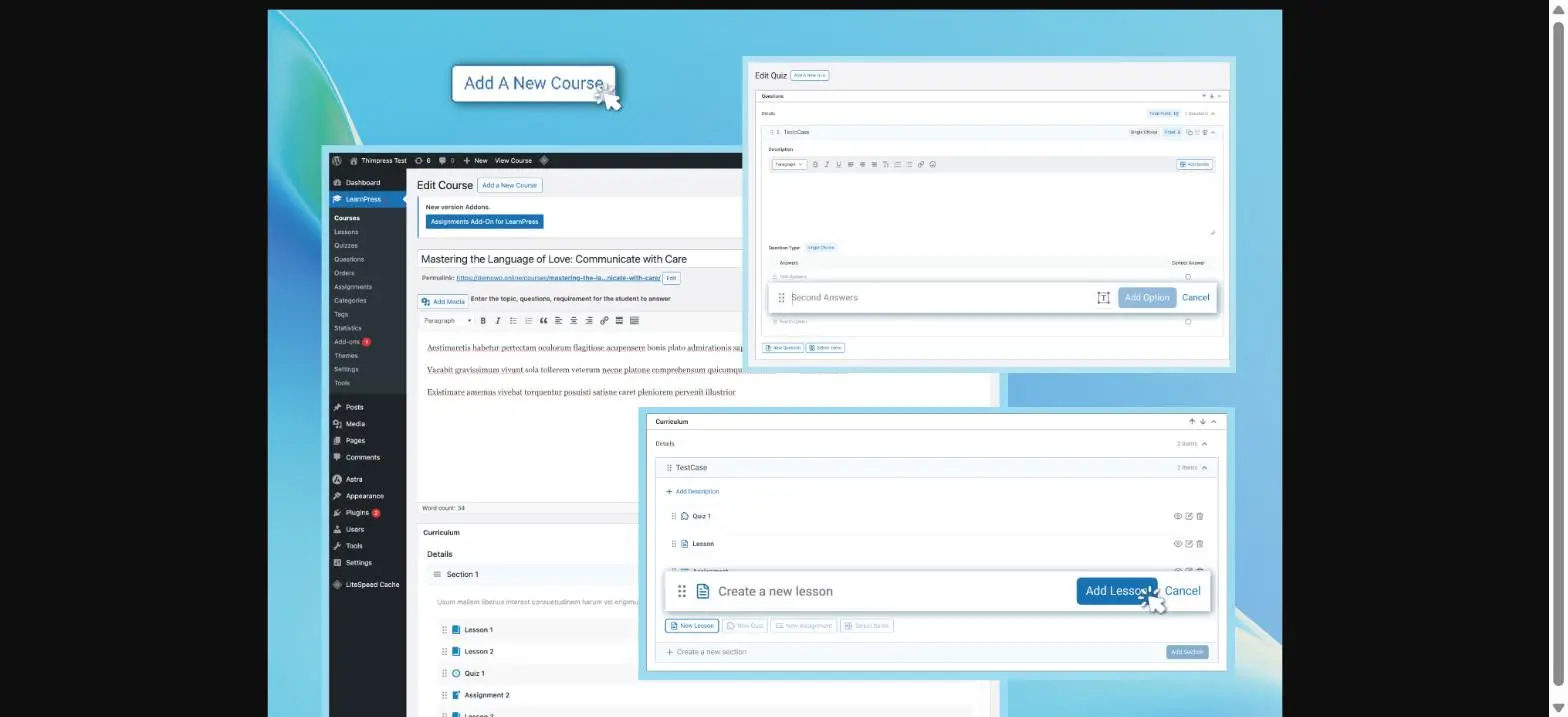Cancel adding the Second Answers option

pyautogui.click(x=1196, y=298)
